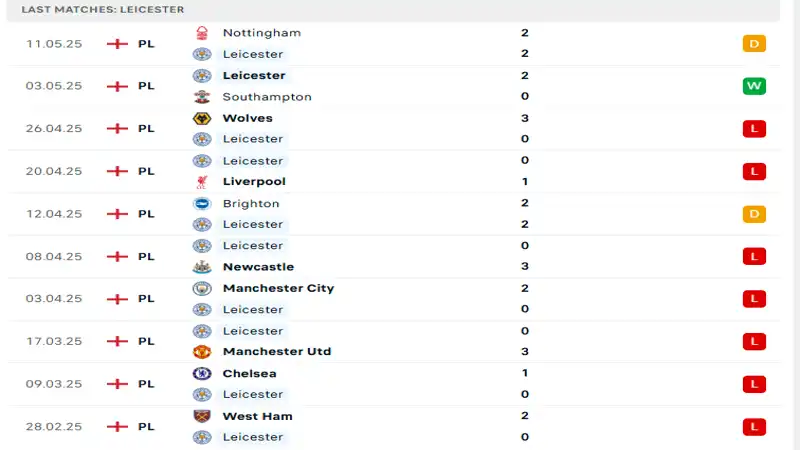Image resolution: width=800 pixels, height=450 pixels.
Task: Click the Manchester City club crest
Action: tap(202, 288)
